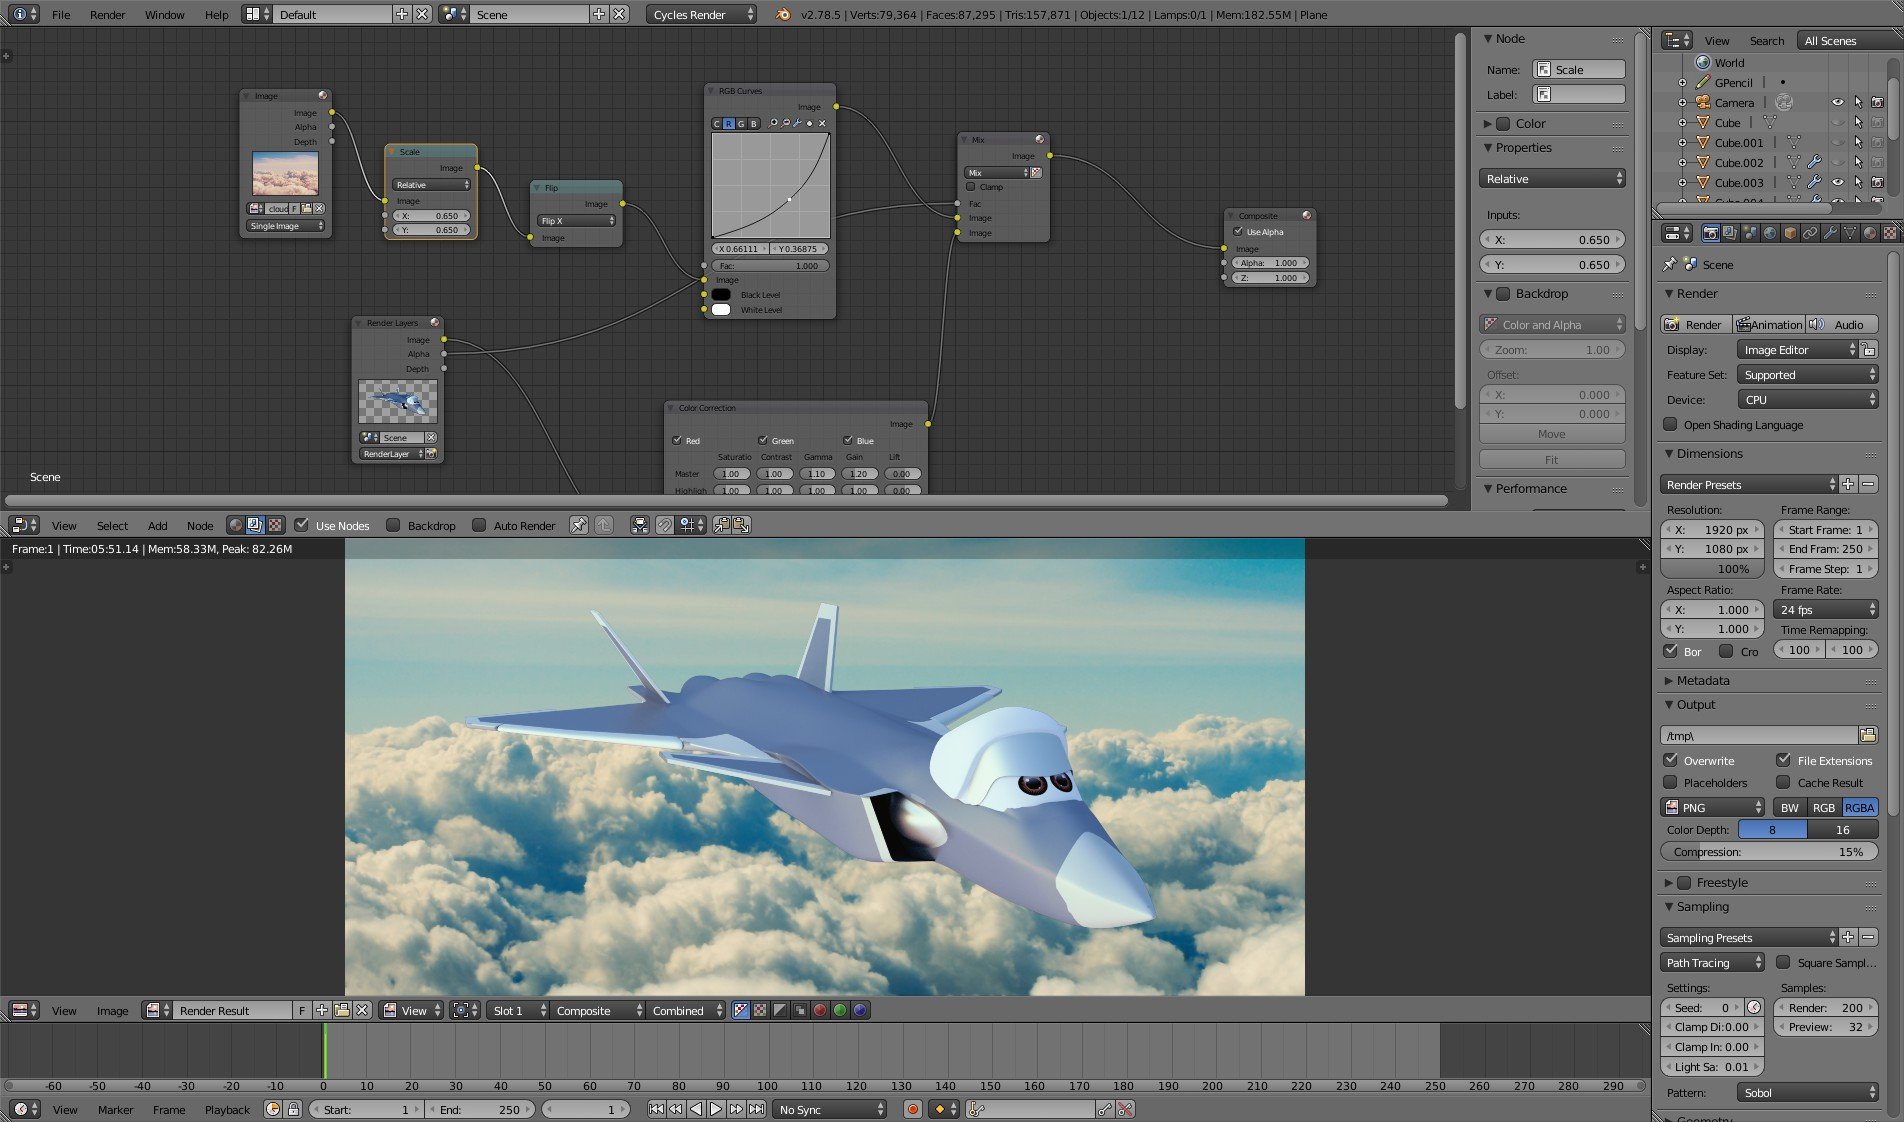Select shader node tree type icon
The height and width of the screenshot is (1122, 1904).
[235, 525]
